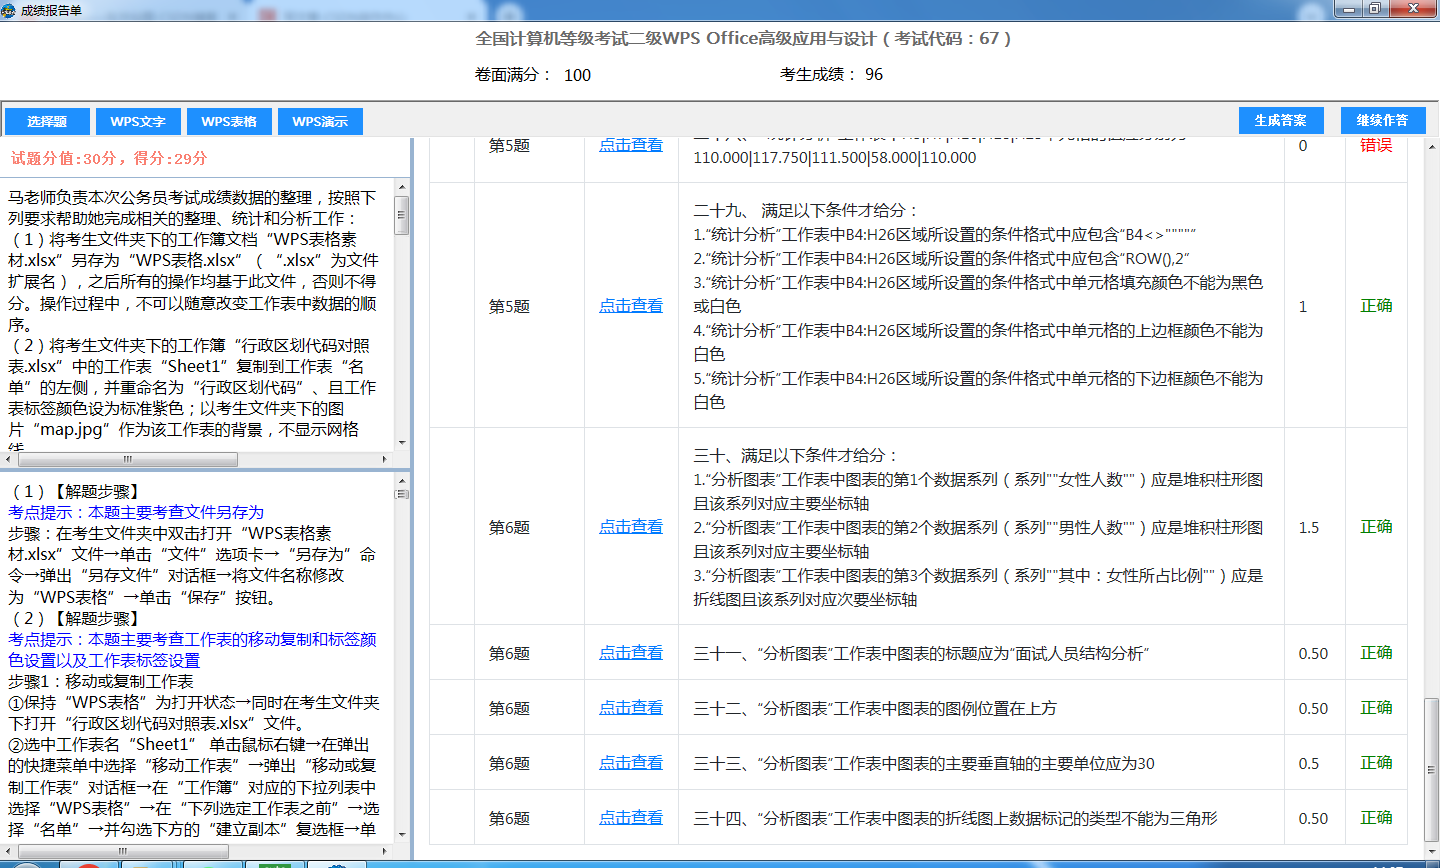Viewport: 1440px width, 868px height.
Task: Click the down arrow of the 解题步骤 panel scrollbar
Action: [402, 834]
